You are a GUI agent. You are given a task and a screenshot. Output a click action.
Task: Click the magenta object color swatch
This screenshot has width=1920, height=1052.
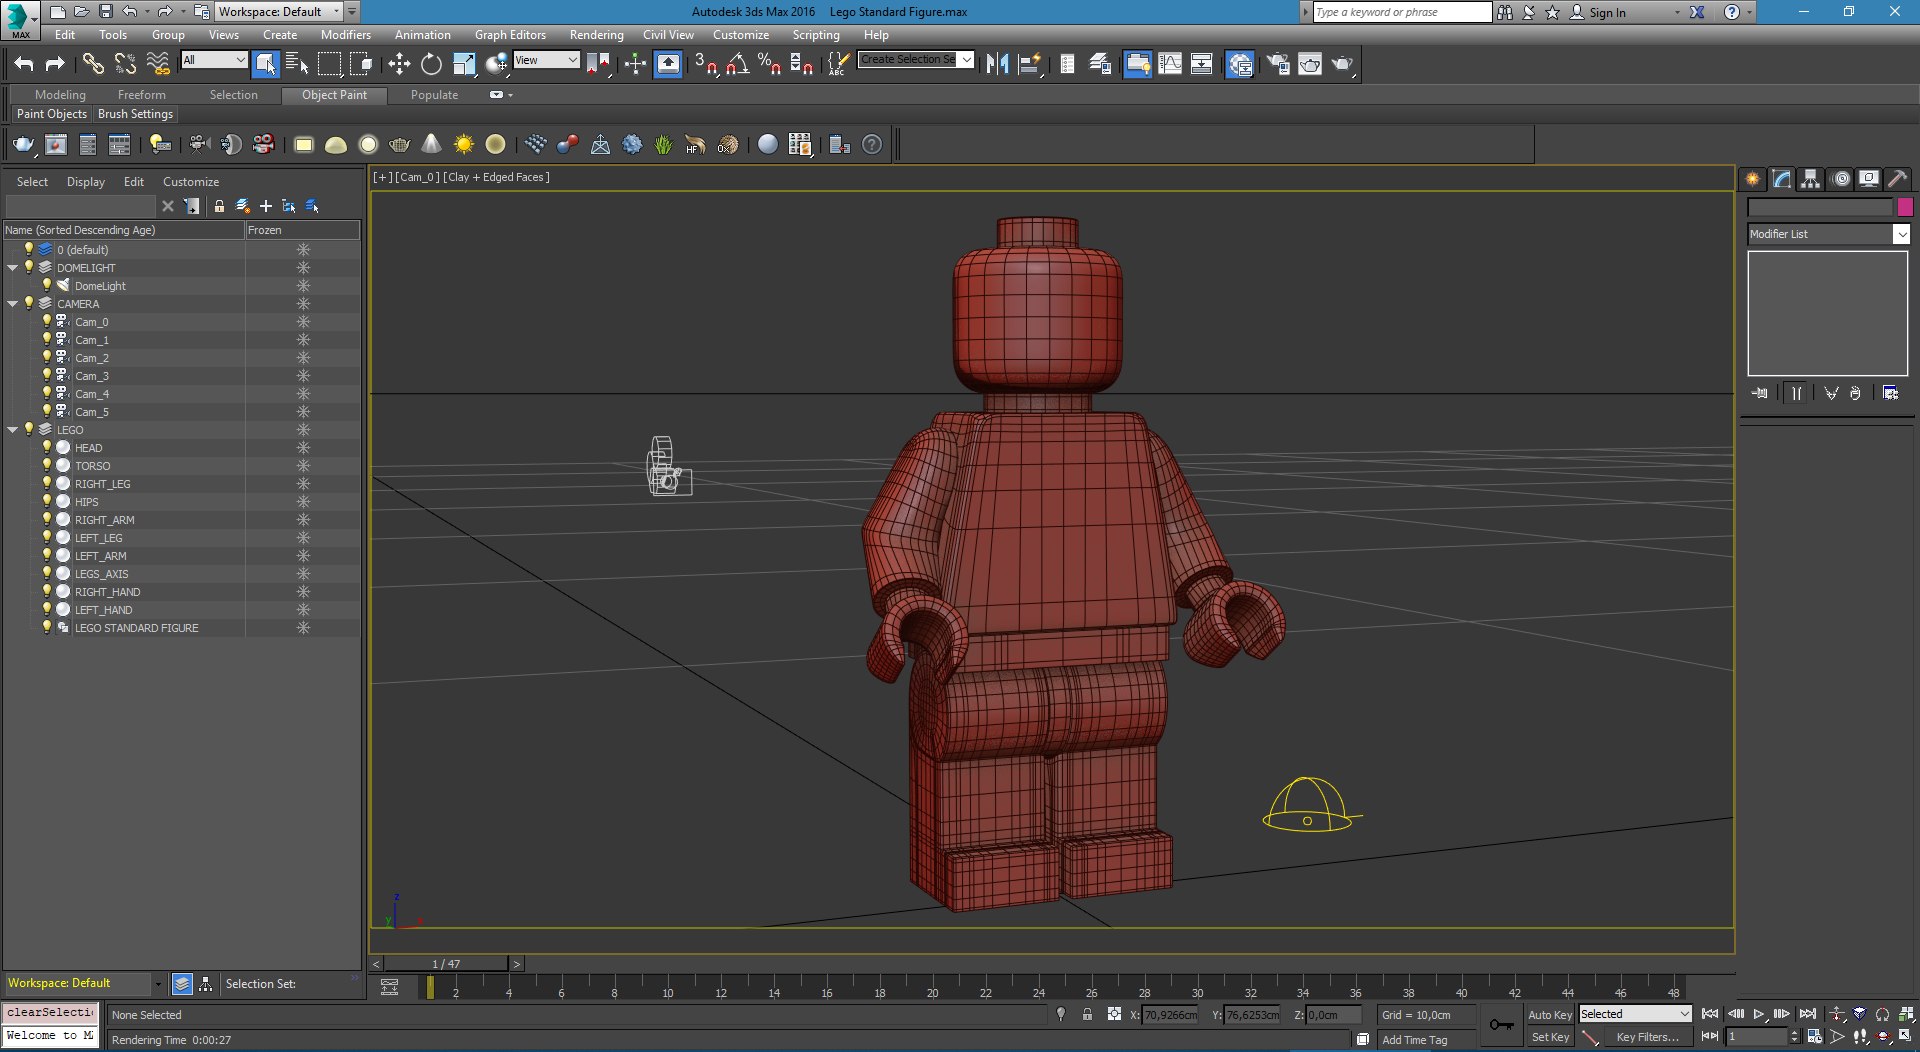[x=1905, y=207]
